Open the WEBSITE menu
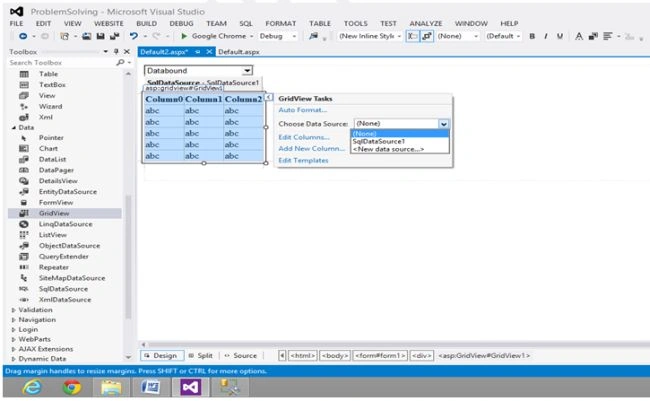Screen dimensions: 650x401 pyautogui.click(x=109, y=24)
